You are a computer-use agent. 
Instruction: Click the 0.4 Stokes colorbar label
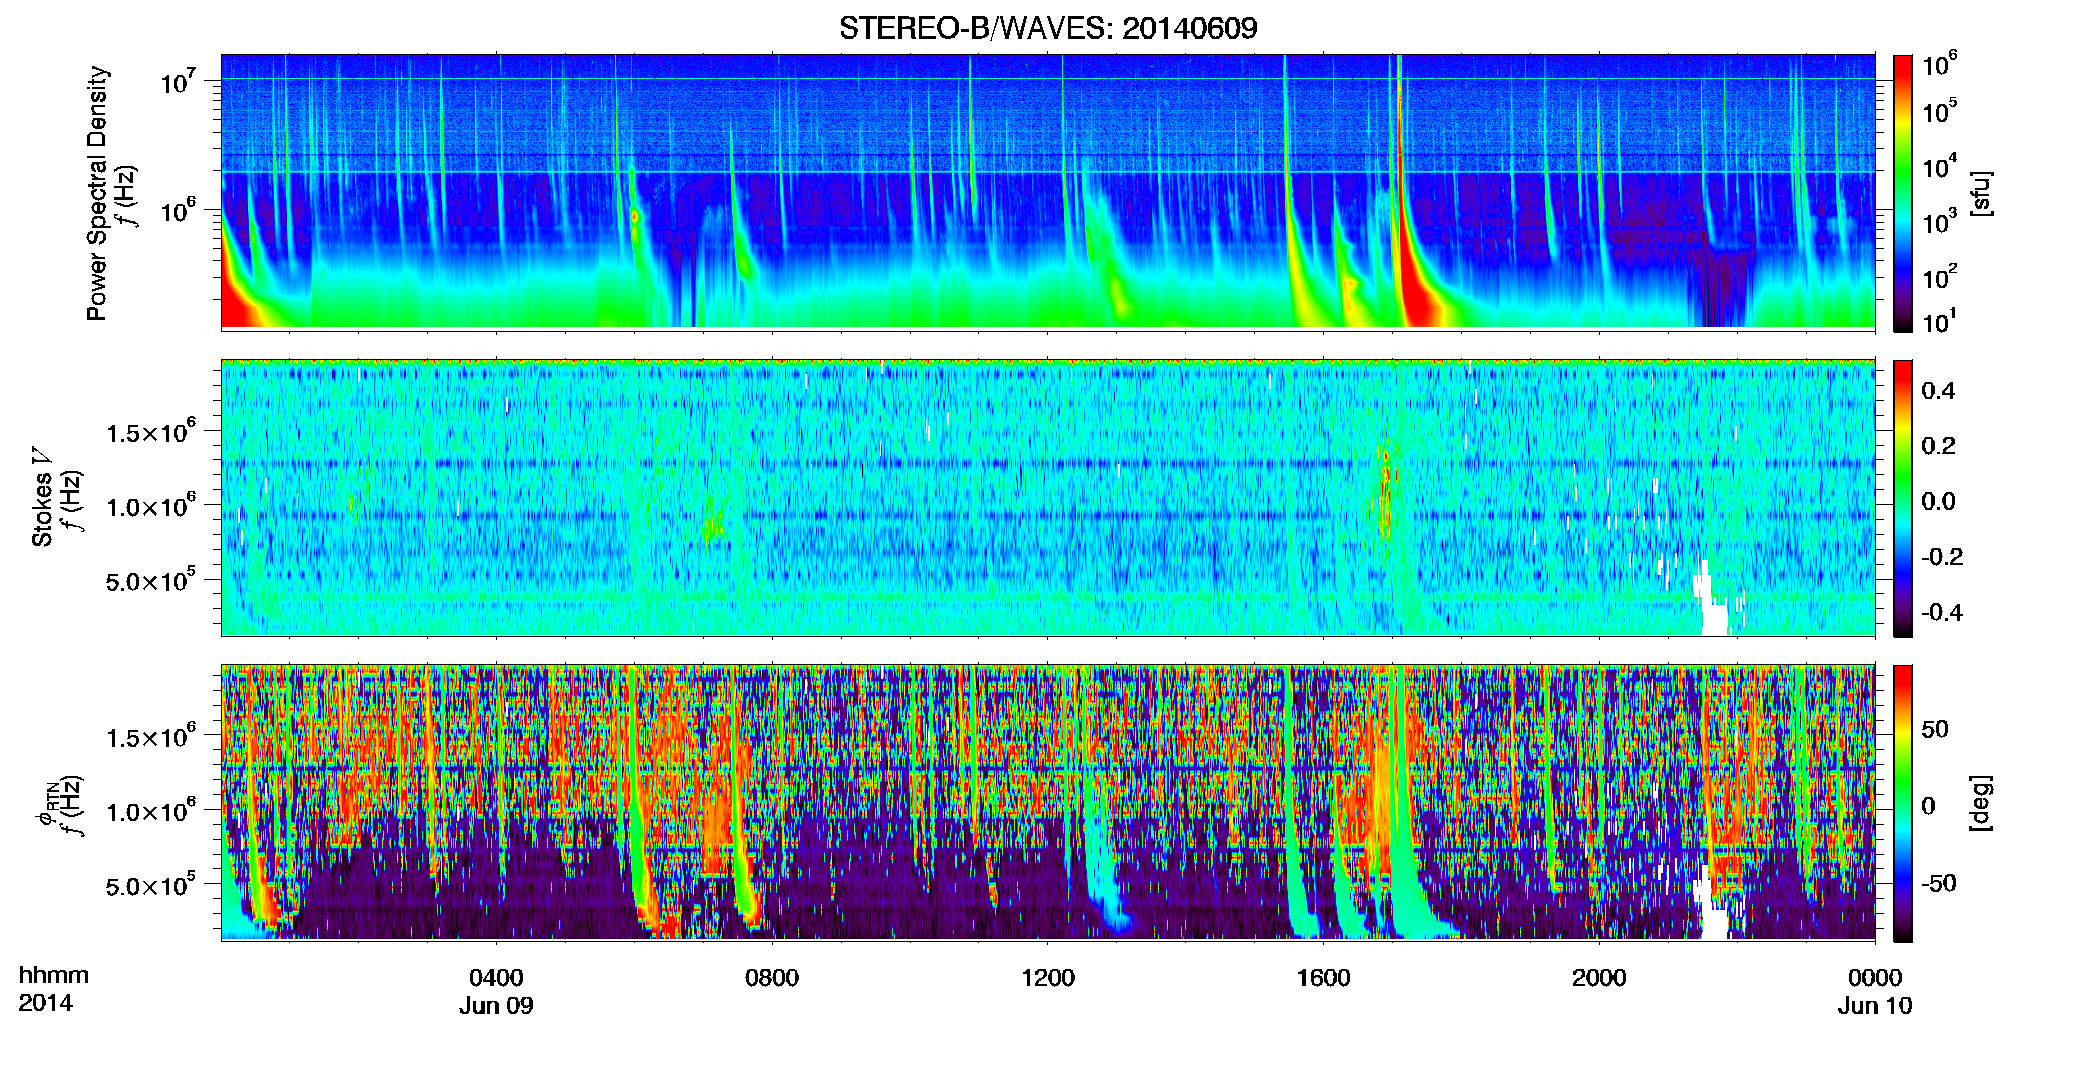tap(1938, 391)
